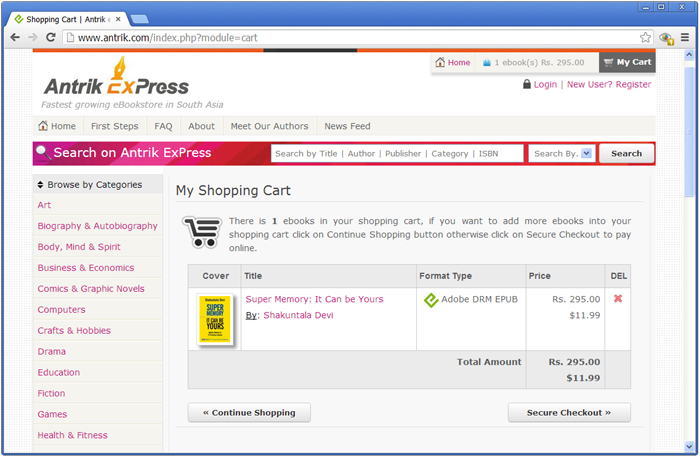Click the Adobe DRM EPUB format icon
Screen dimensions: 700x458
point(431,300)
